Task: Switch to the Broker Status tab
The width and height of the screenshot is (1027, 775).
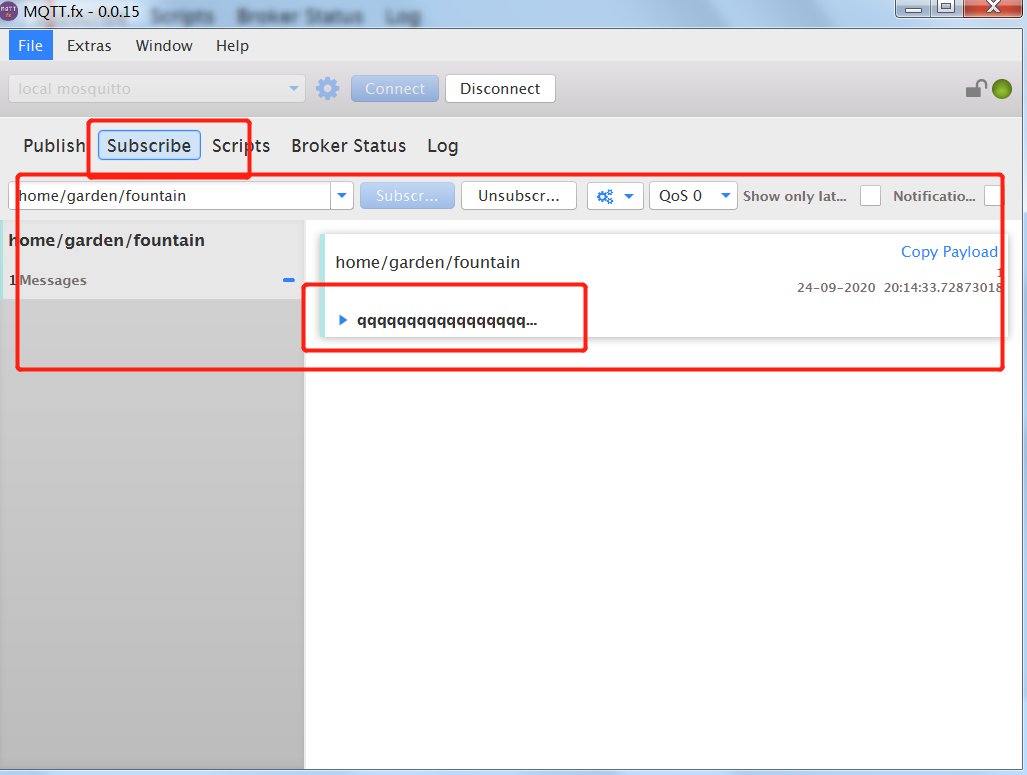Action: pos(348,146)
